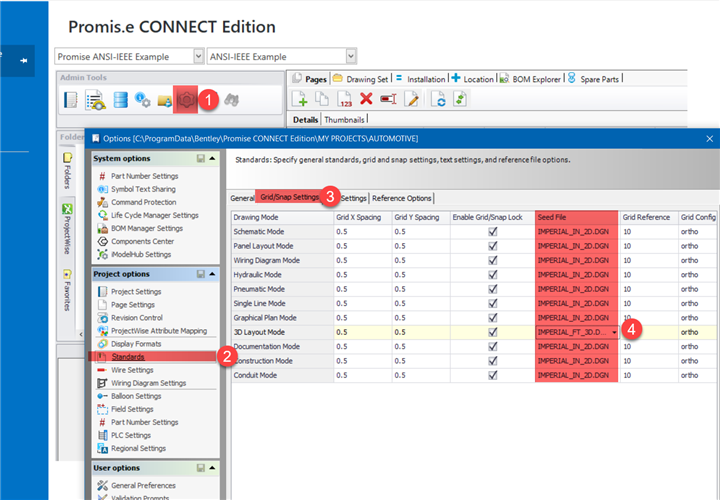Click the info-gear icon in Admin Tools
The width and height of the screenshot is (720, 500).
click(142, 100)
